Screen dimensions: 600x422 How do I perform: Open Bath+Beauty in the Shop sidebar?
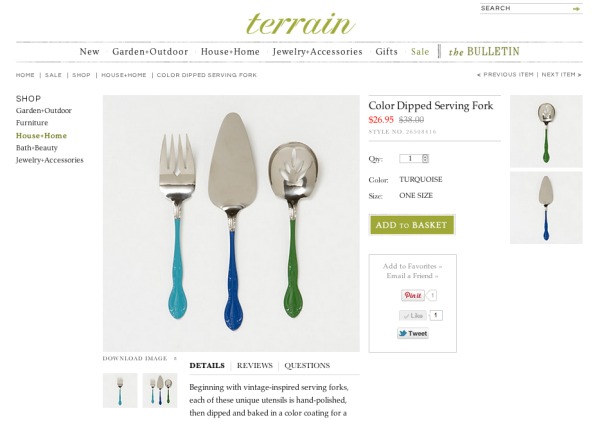37,148
